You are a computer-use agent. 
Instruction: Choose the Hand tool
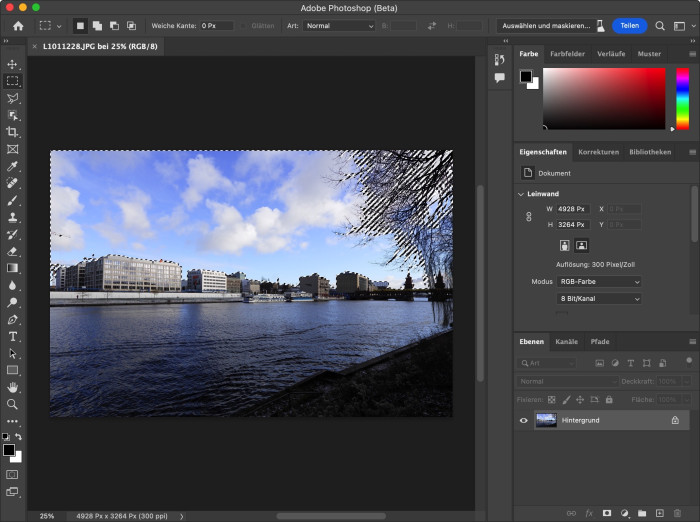tap(12, 387)
